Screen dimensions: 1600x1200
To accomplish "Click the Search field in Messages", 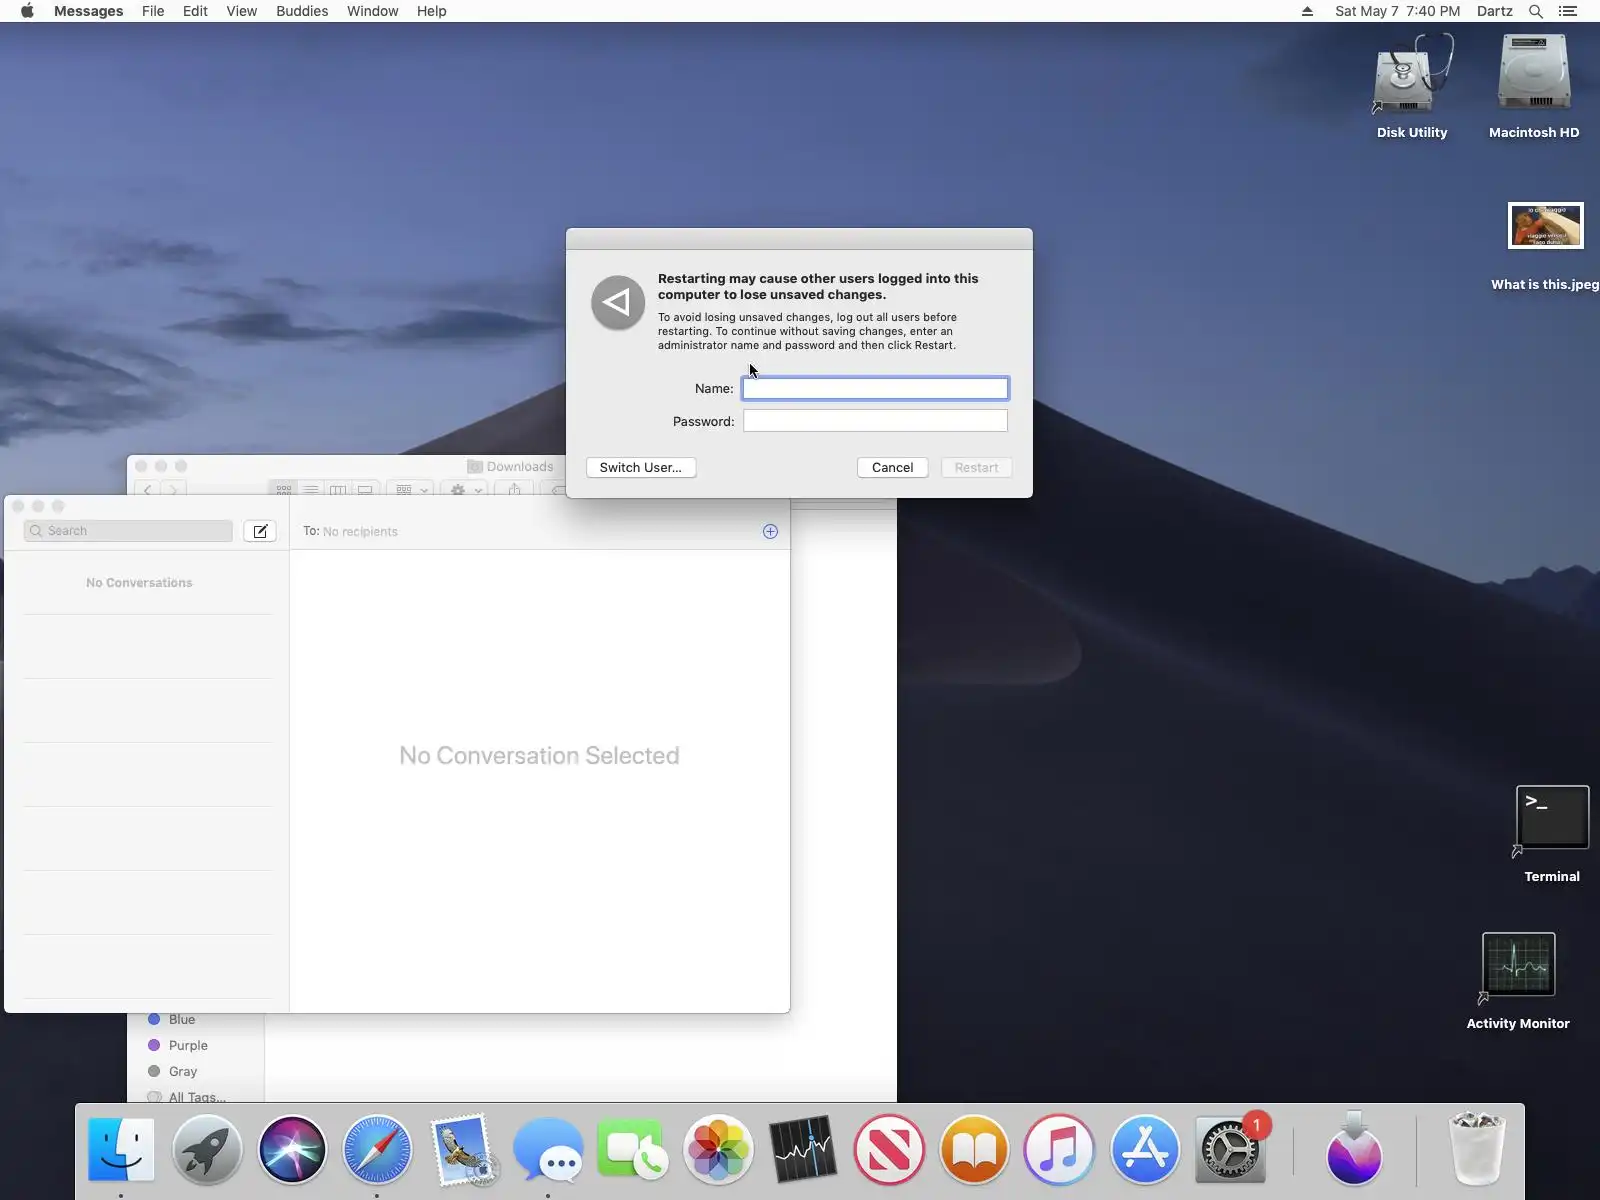I will coord(128,531).
